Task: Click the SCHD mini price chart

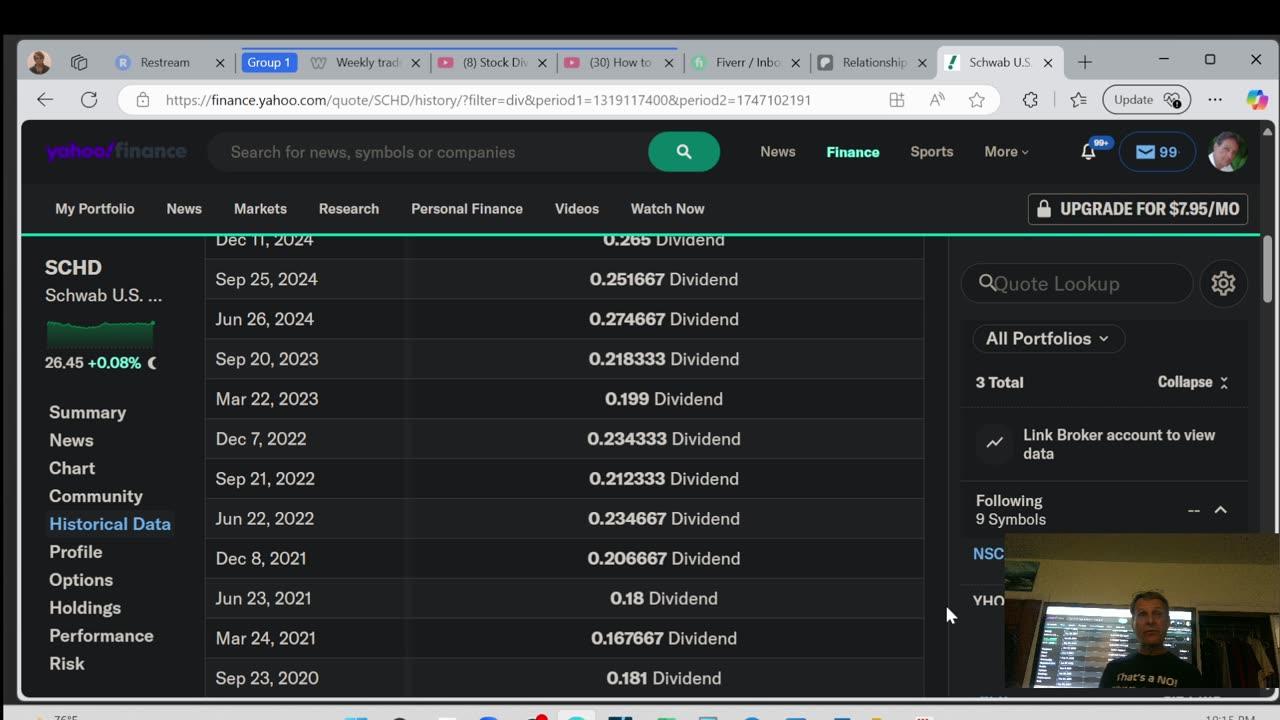Action: [x=101, y=334]
